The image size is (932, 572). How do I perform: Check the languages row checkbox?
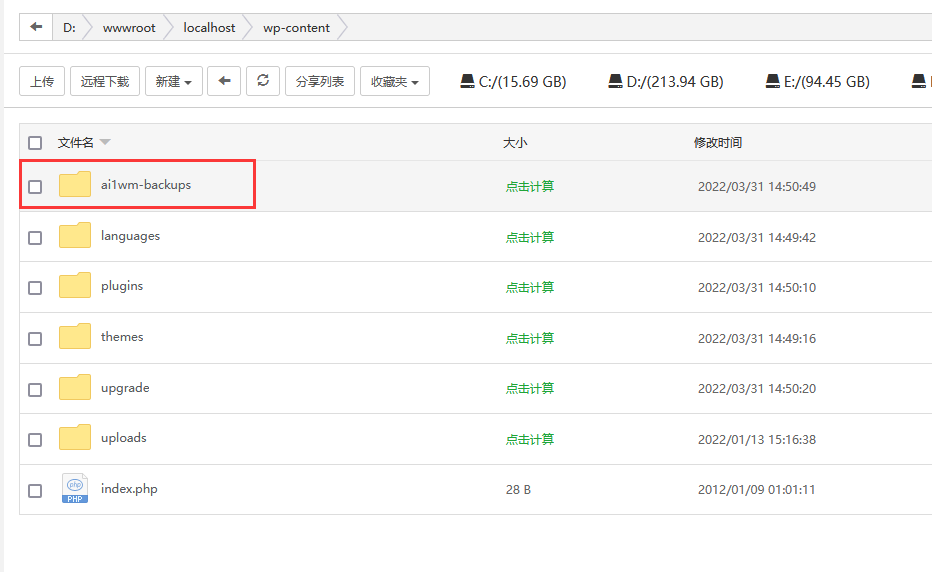click(35, 238)
